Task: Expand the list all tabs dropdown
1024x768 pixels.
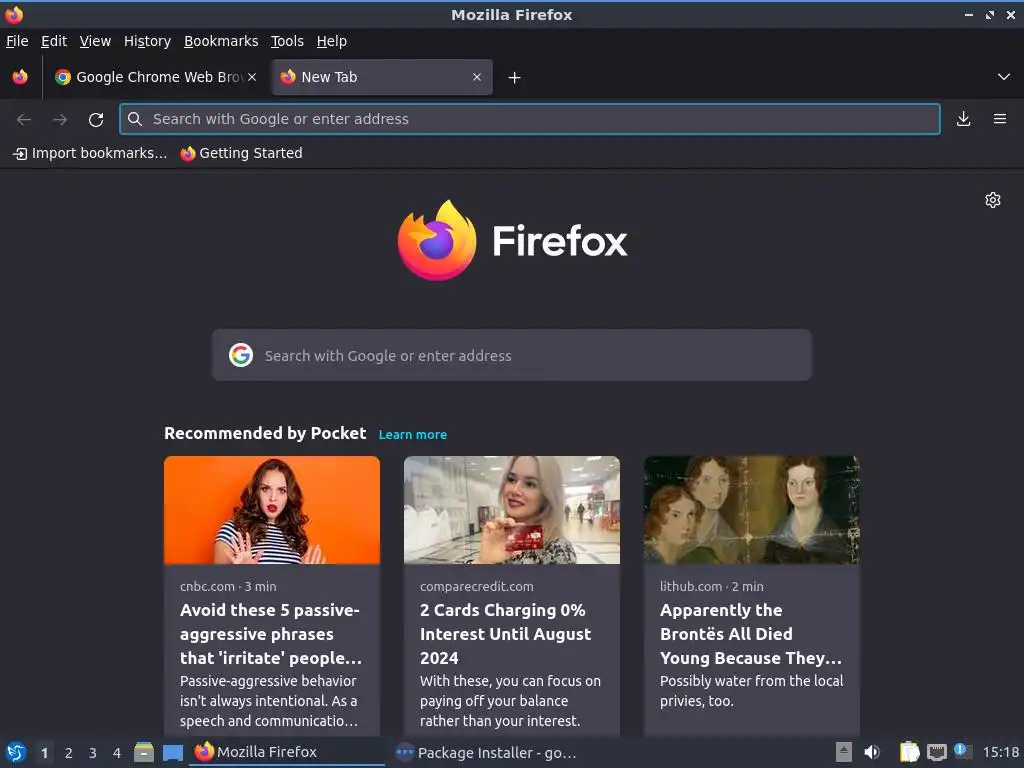Action: 1004,77
